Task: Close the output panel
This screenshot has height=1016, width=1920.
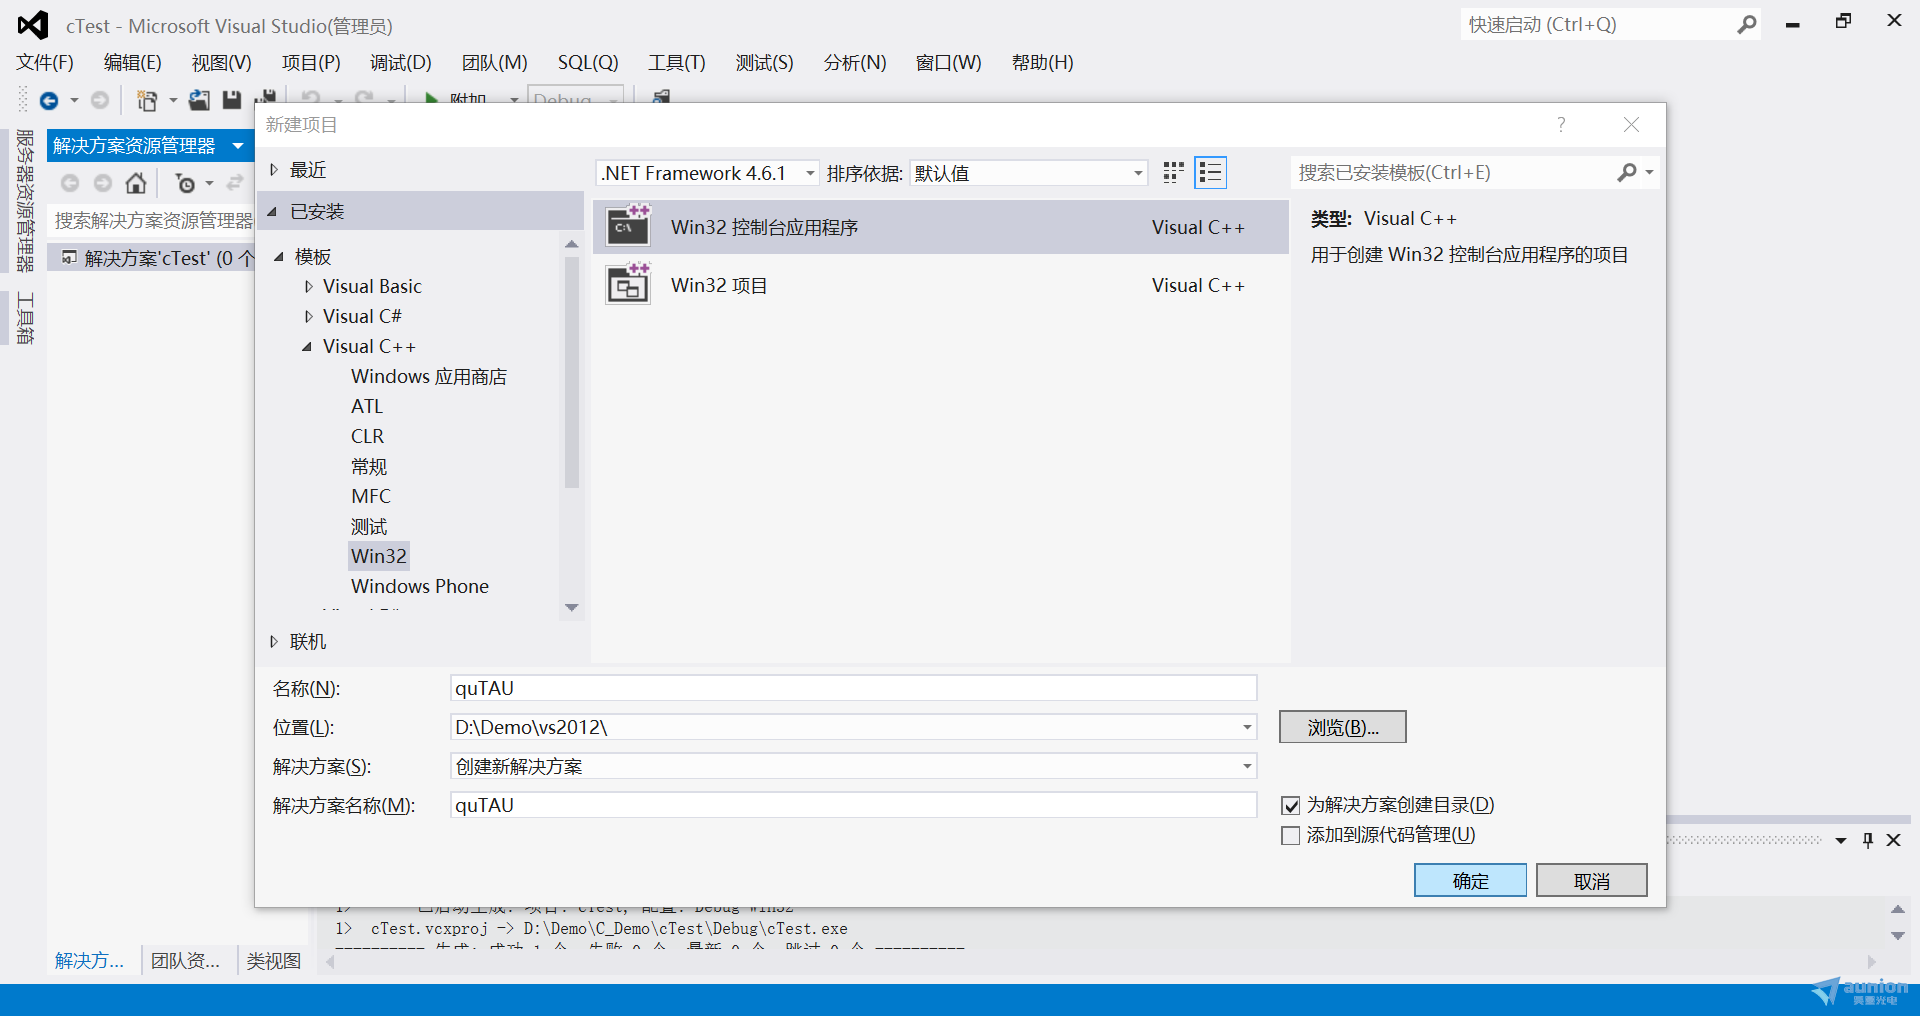Action: coord(1893,840)
